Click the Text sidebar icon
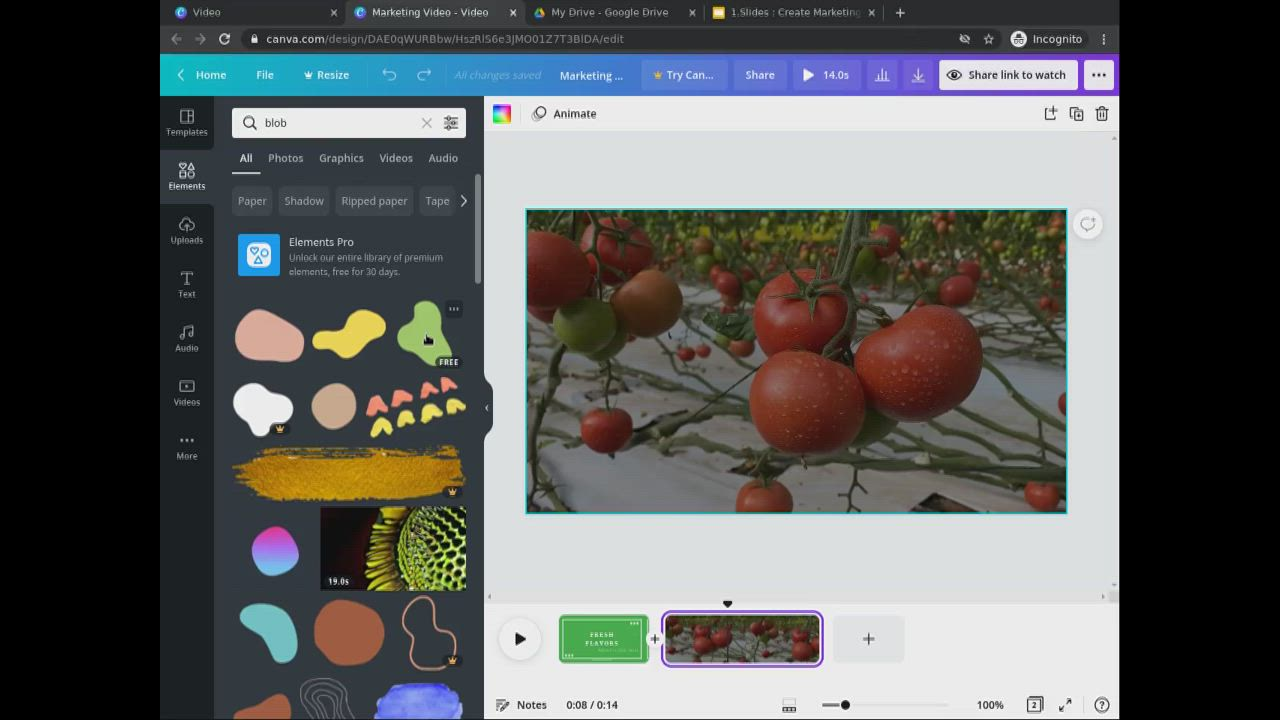1280x720 pixels. [x=186, y=285]
